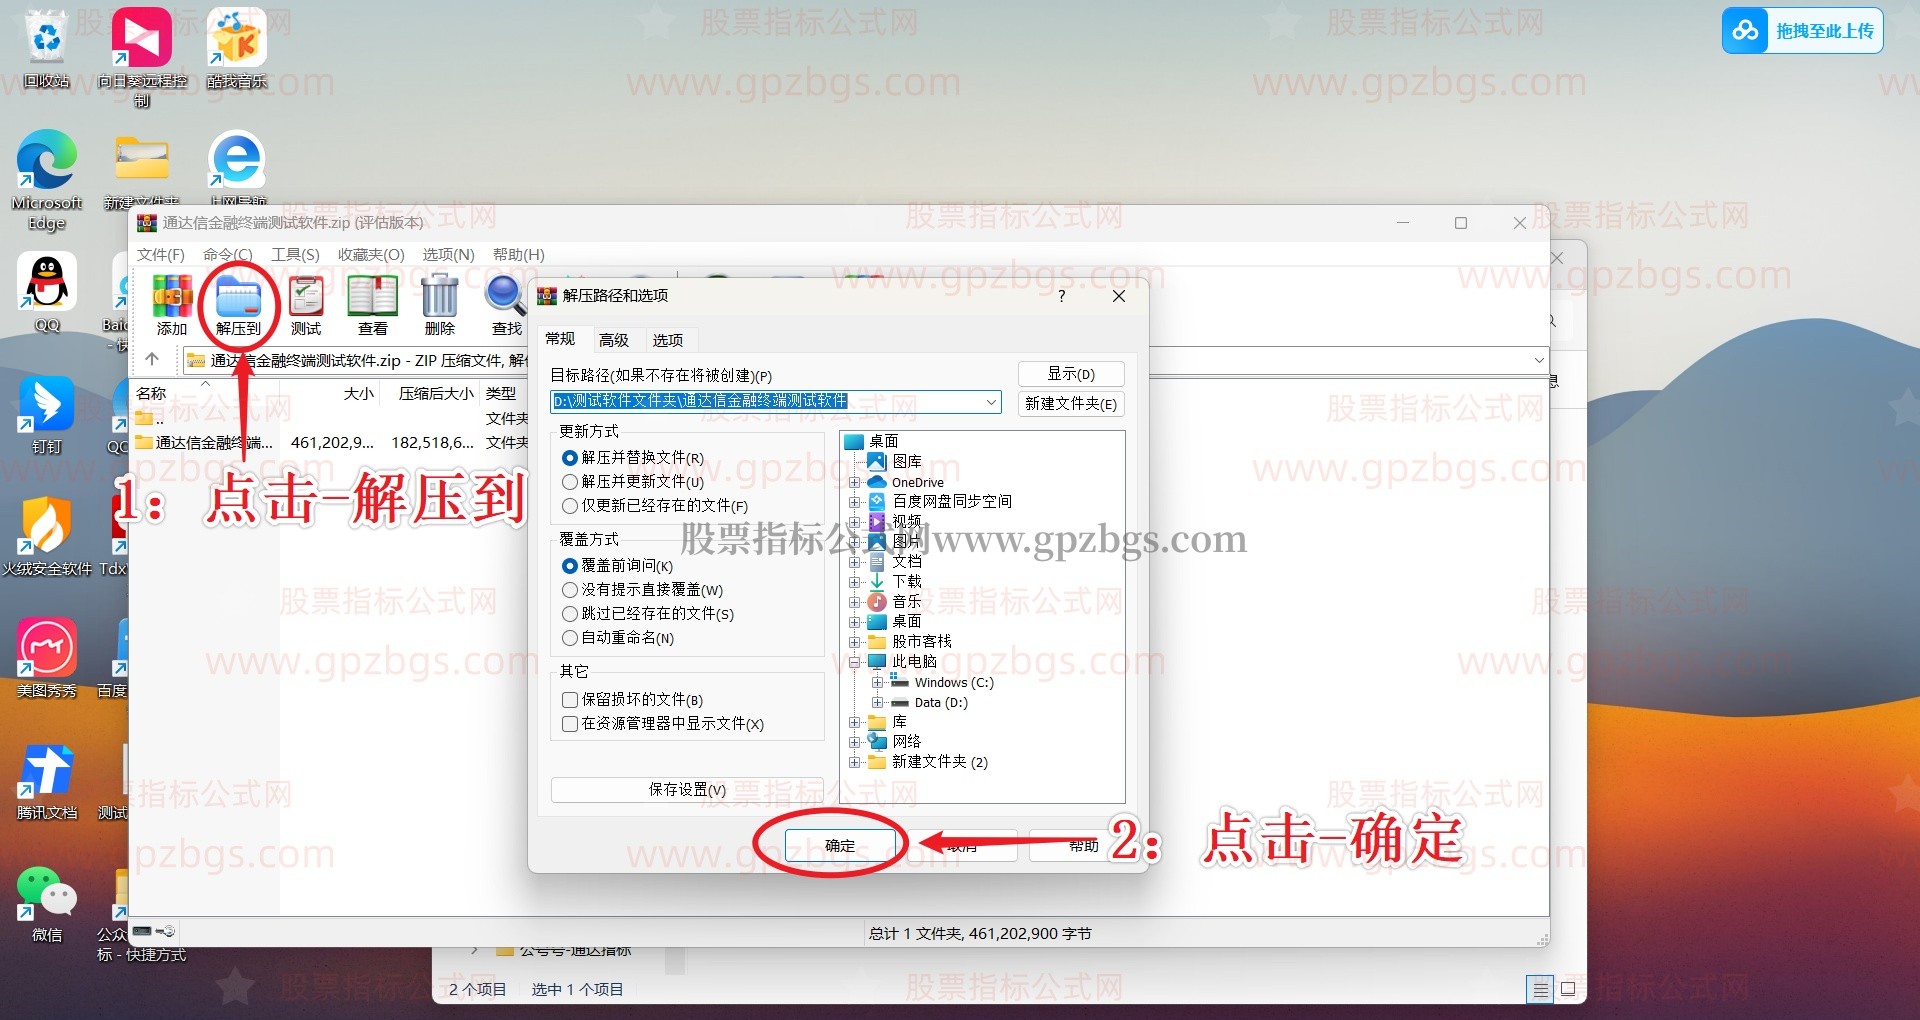Enable 在资源管理器中显示文件(X) checkbox
Image resolution: width=1920 pixels, height=1020 pixels.
(570, 724)
